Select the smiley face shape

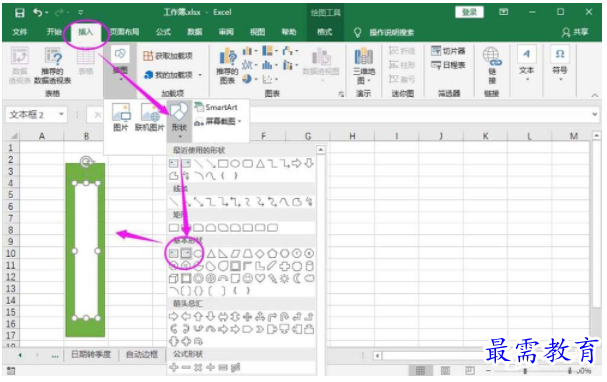click(247, 278)
